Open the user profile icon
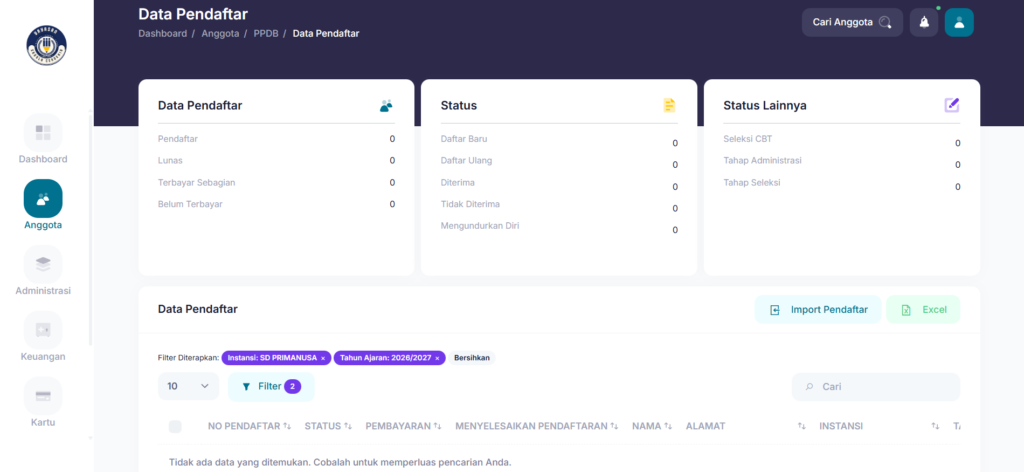This screenshot has height=472, width=1024. 959,22
